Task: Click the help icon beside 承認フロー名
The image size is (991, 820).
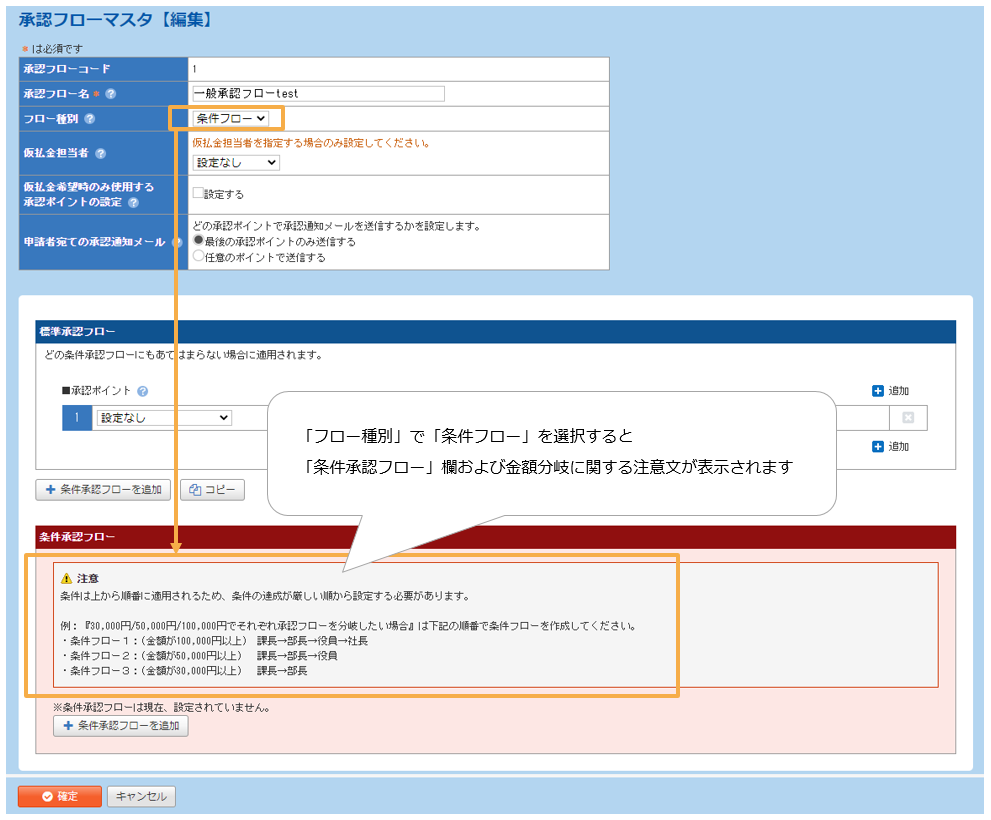Action: click(x=111, y=94)
